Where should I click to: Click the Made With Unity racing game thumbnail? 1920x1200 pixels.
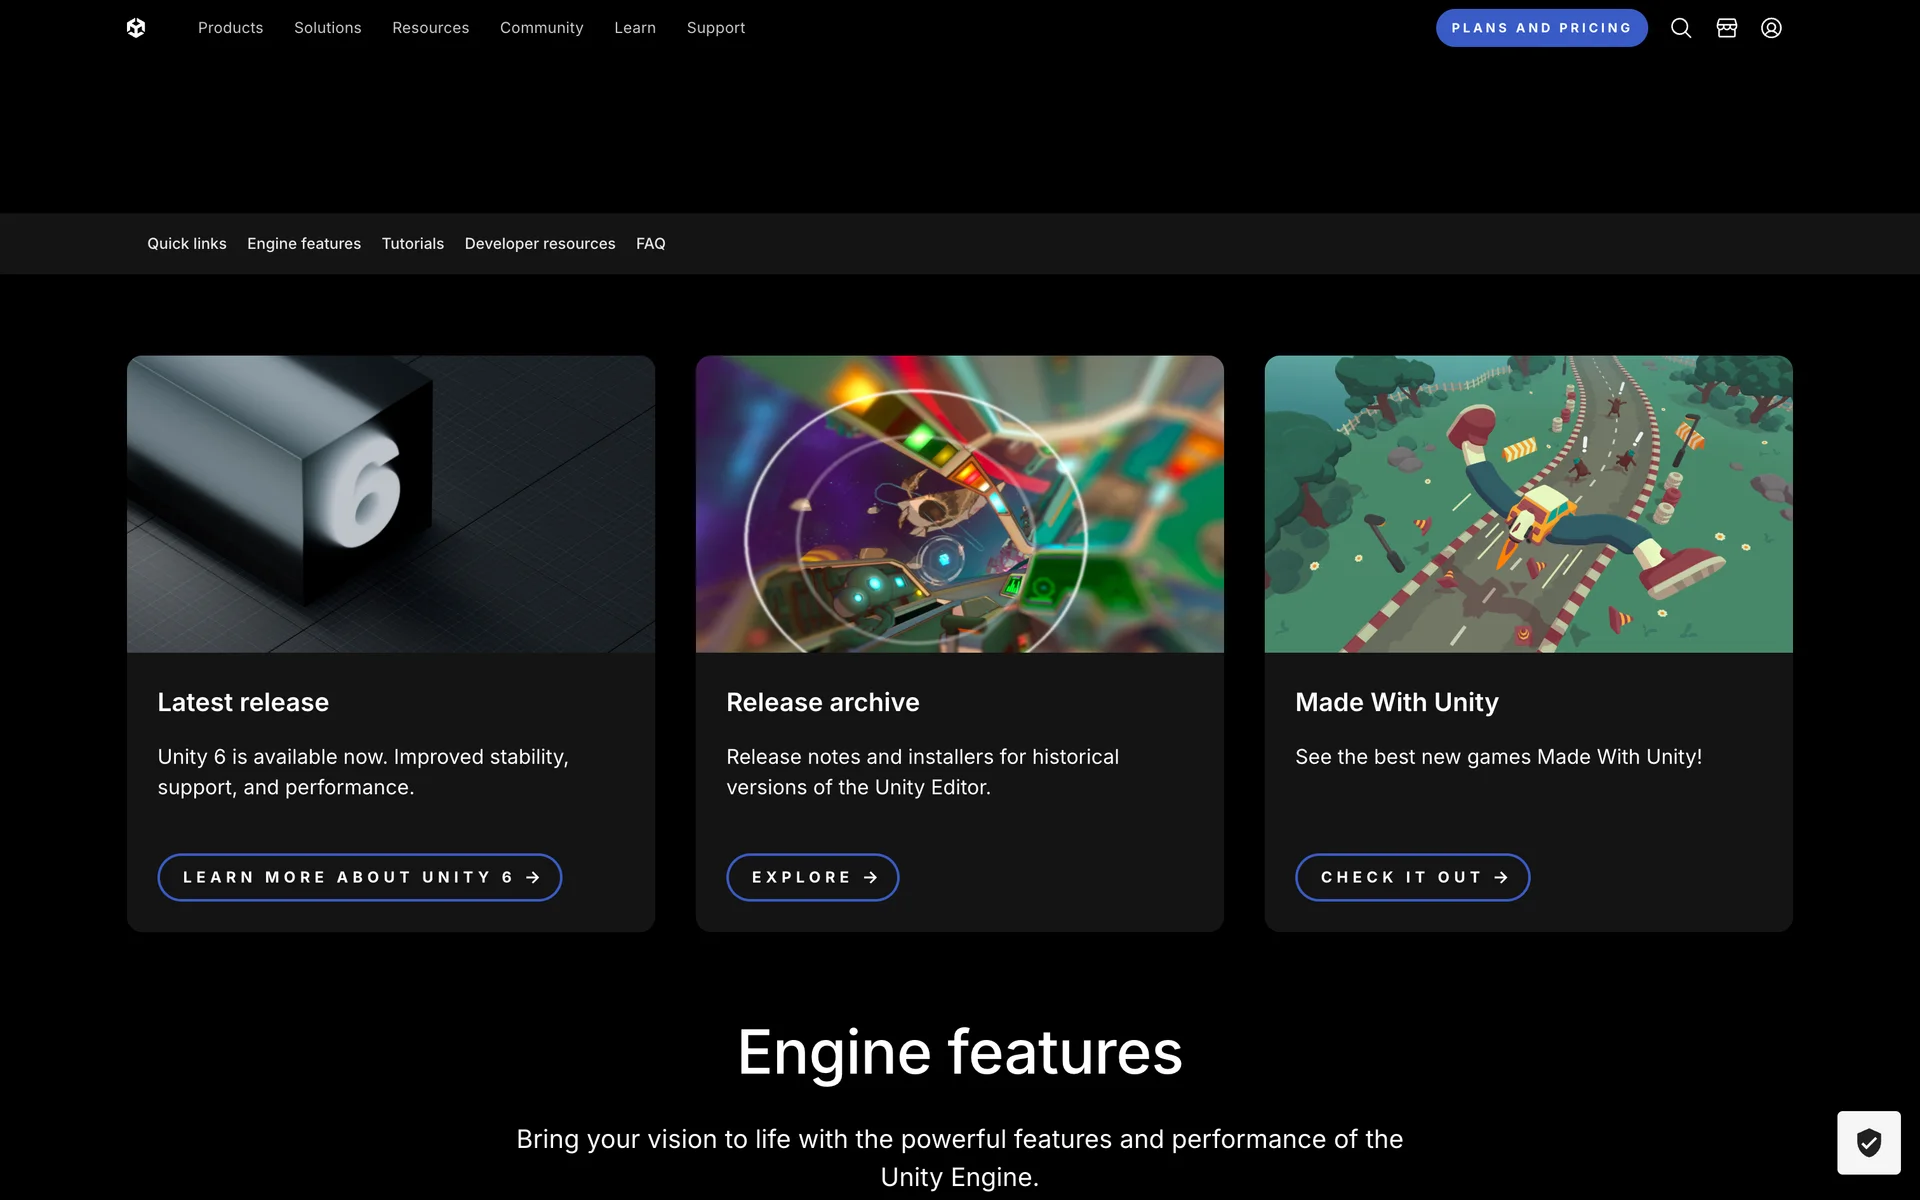[x=1528, y=504]
